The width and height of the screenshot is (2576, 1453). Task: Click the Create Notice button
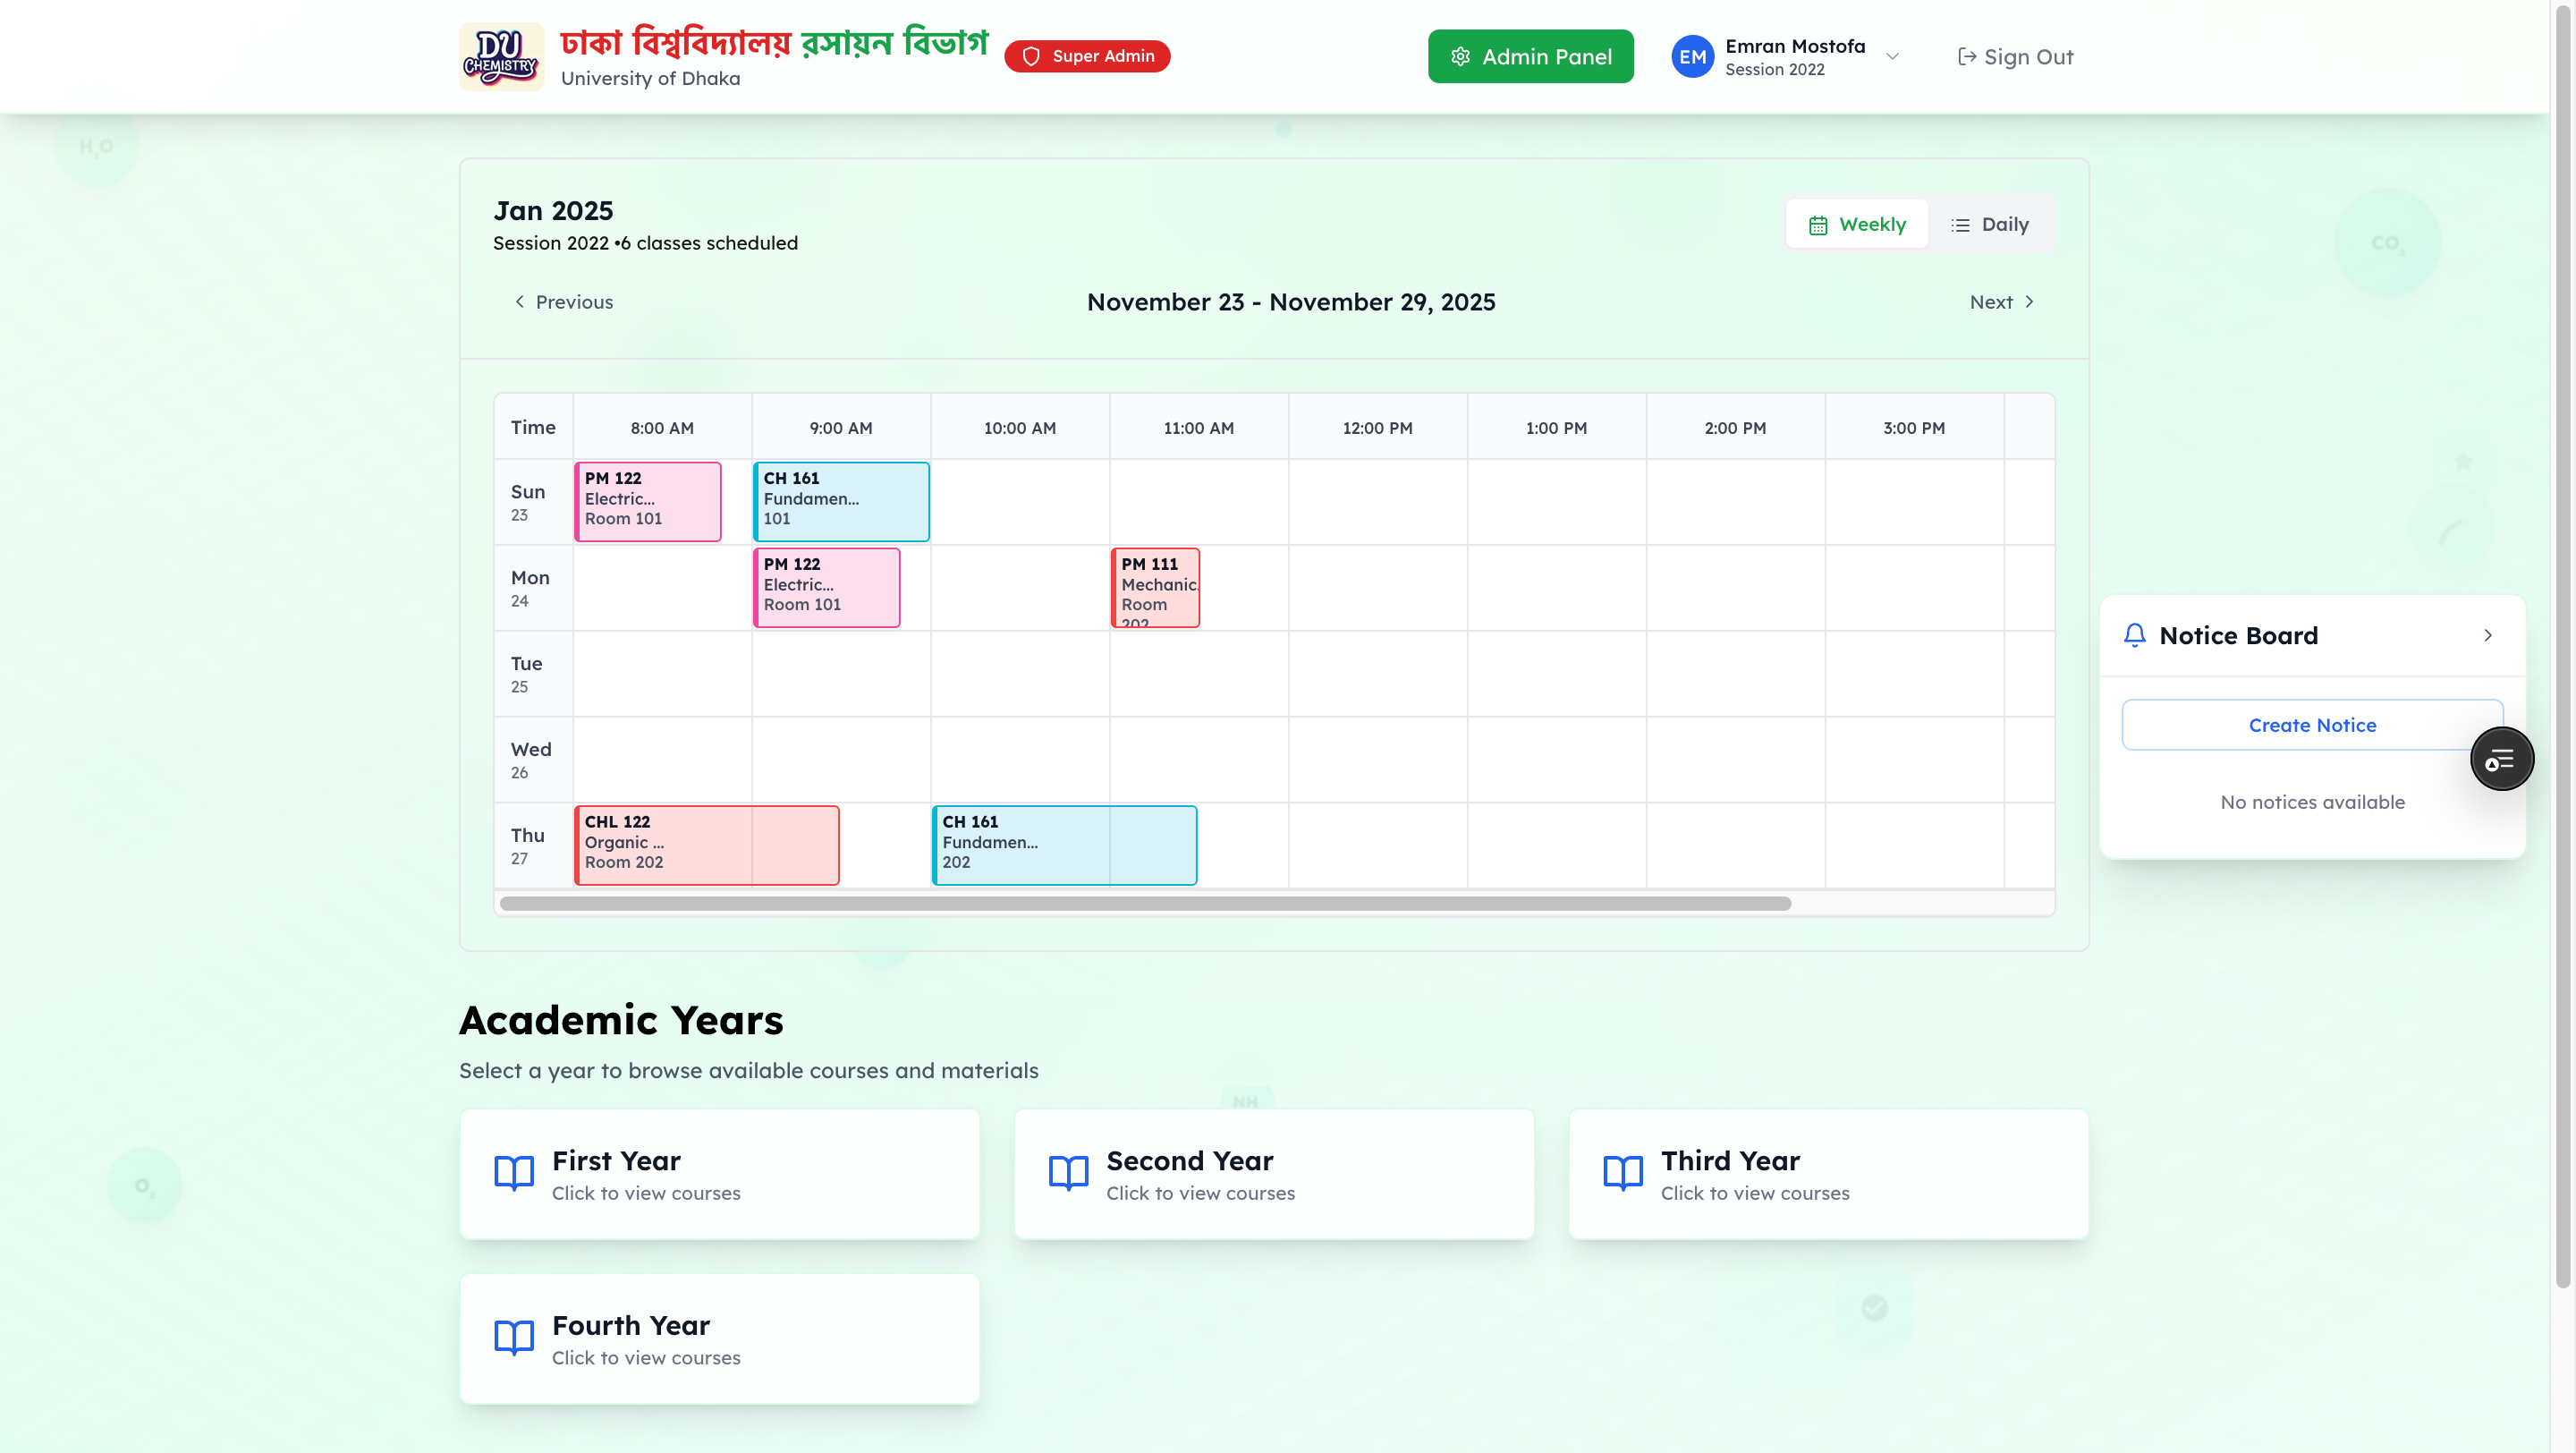click(2311, 725)
